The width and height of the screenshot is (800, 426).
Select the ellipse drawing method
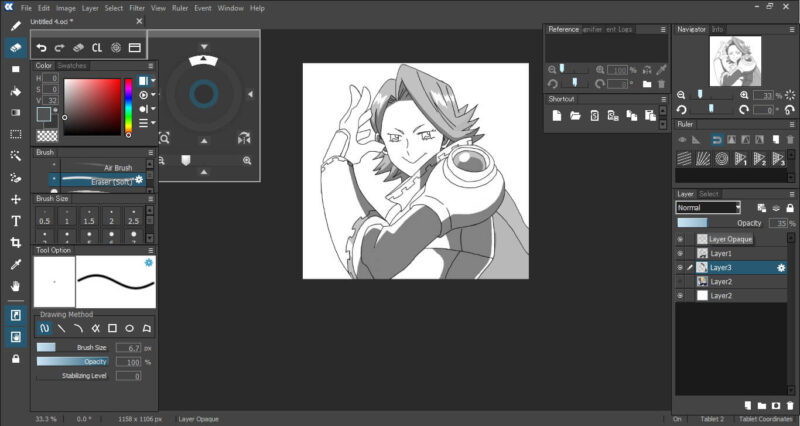click(x=129, y=328)
